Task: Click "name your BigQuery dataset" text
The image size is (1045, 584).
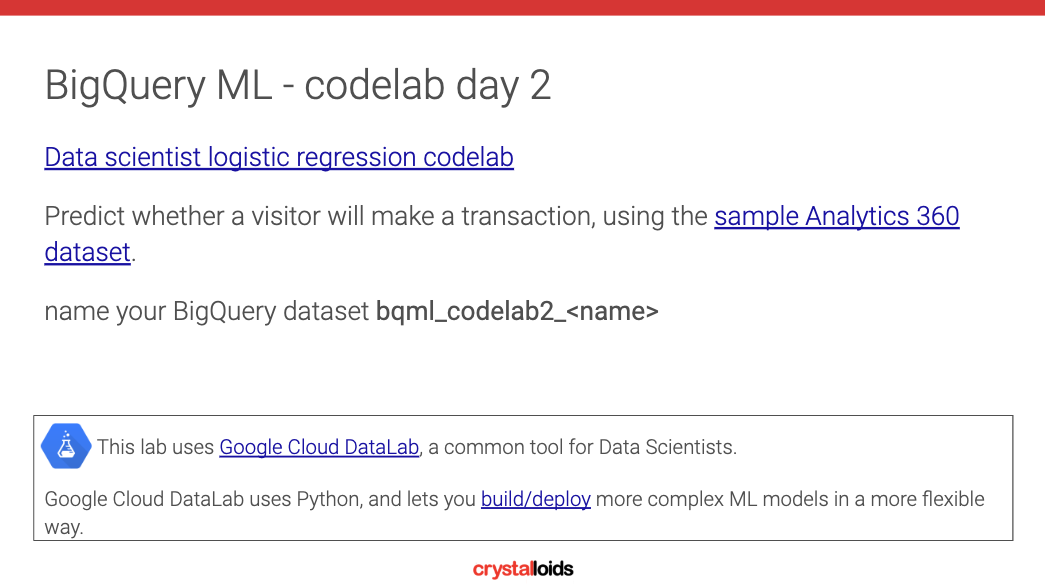Action: tap(207, 311)
